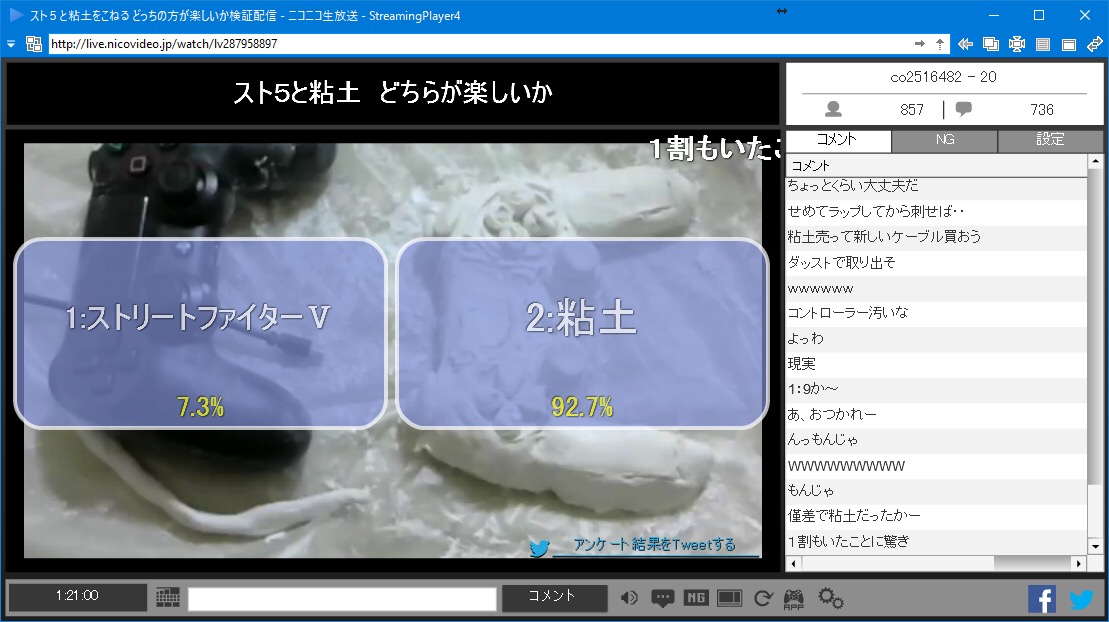1109x622 pixels.
Task: Toggle the comment display speech bubble icon
Action: click(662, 598)
